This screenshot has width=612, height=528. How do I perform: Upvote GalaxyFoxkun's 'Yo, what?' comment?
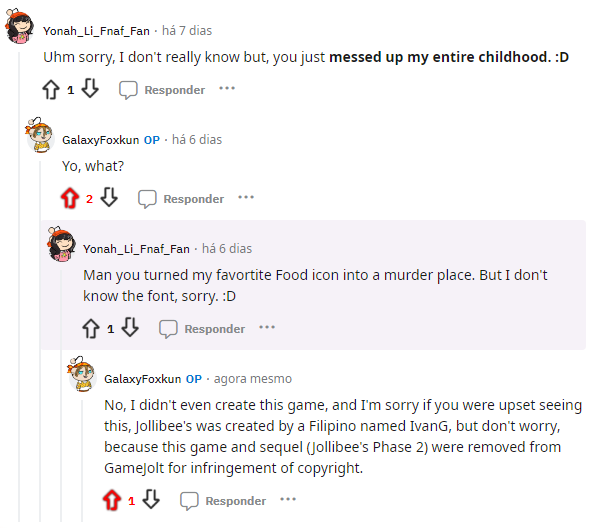pyautogui.click(x=70, y=198)
